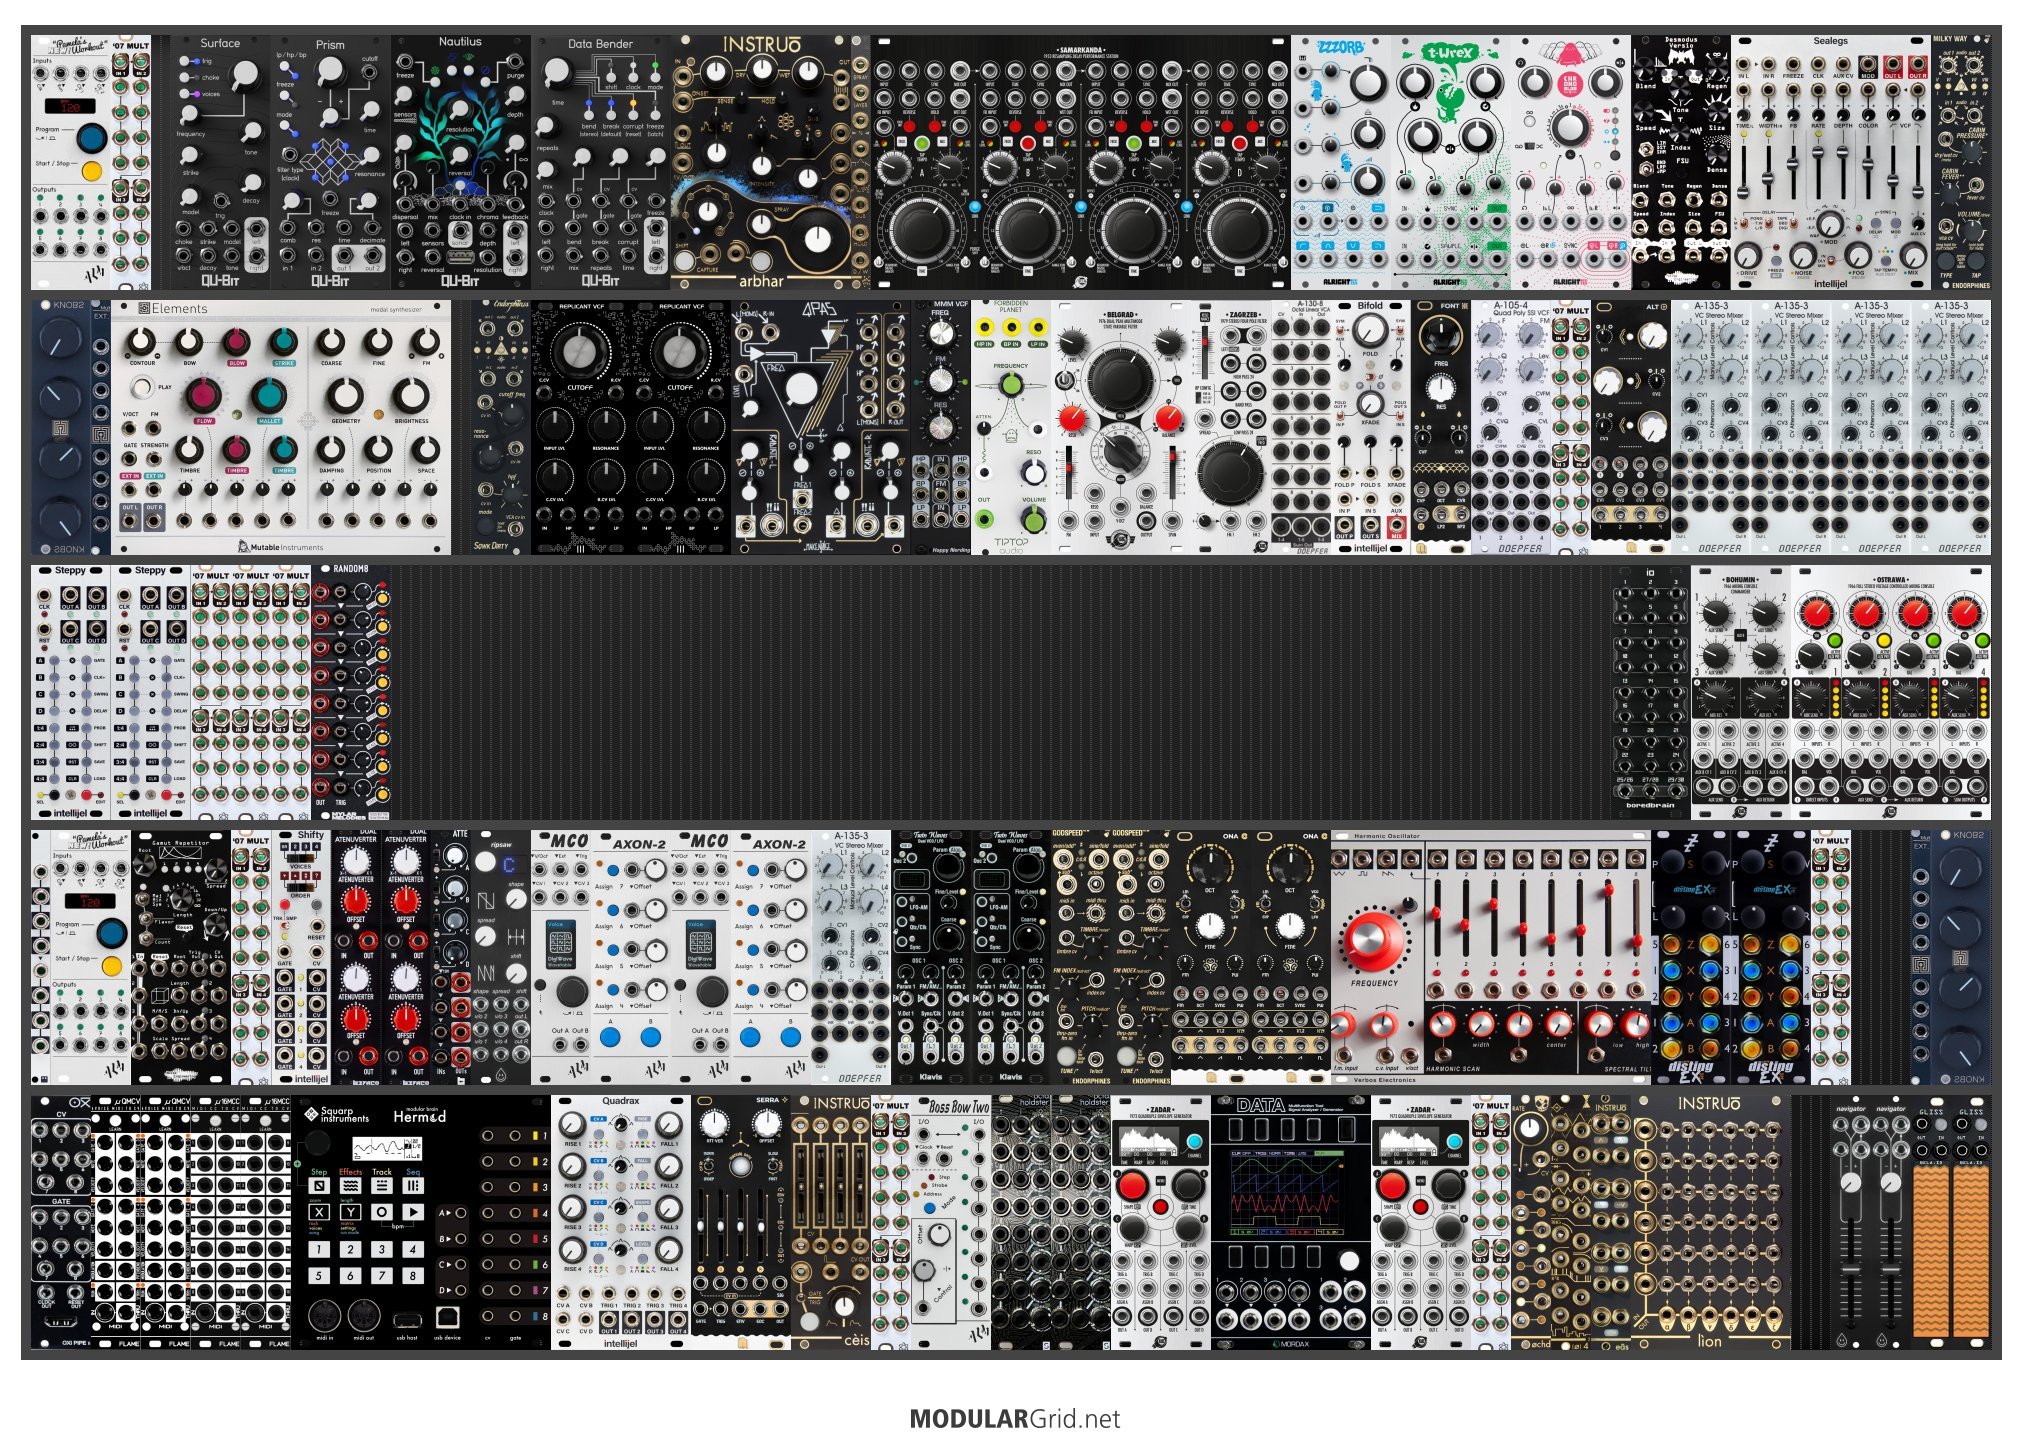Screen dimensions: 2032x1440
Task: Click the large MALLET knob on Elements
Action: [268, 396]
